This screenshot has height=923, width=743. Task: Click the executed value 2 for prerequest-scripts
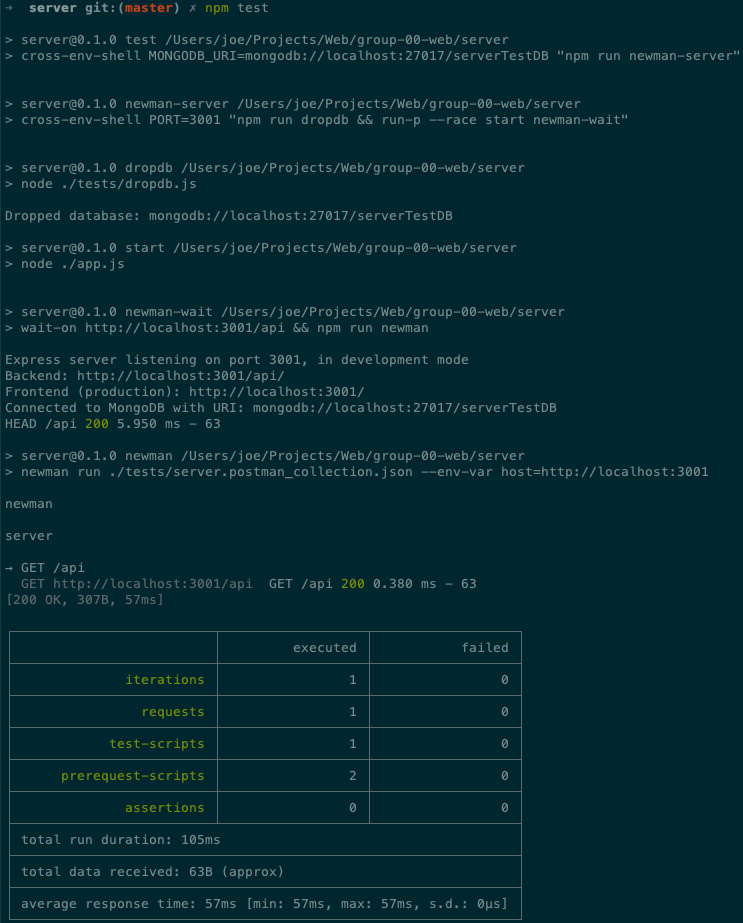point(353,776)
